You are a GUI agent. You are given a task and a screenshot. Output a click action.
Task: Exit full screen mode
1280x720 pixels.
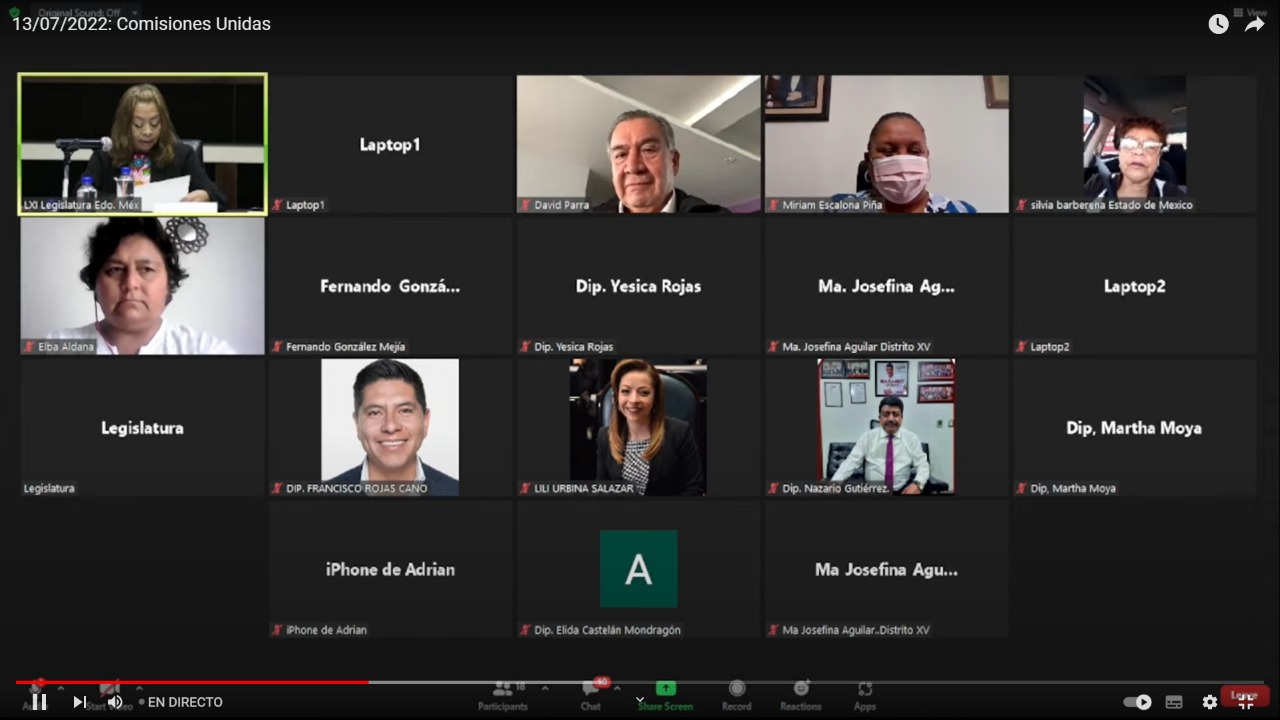(x=1246, y=702)
